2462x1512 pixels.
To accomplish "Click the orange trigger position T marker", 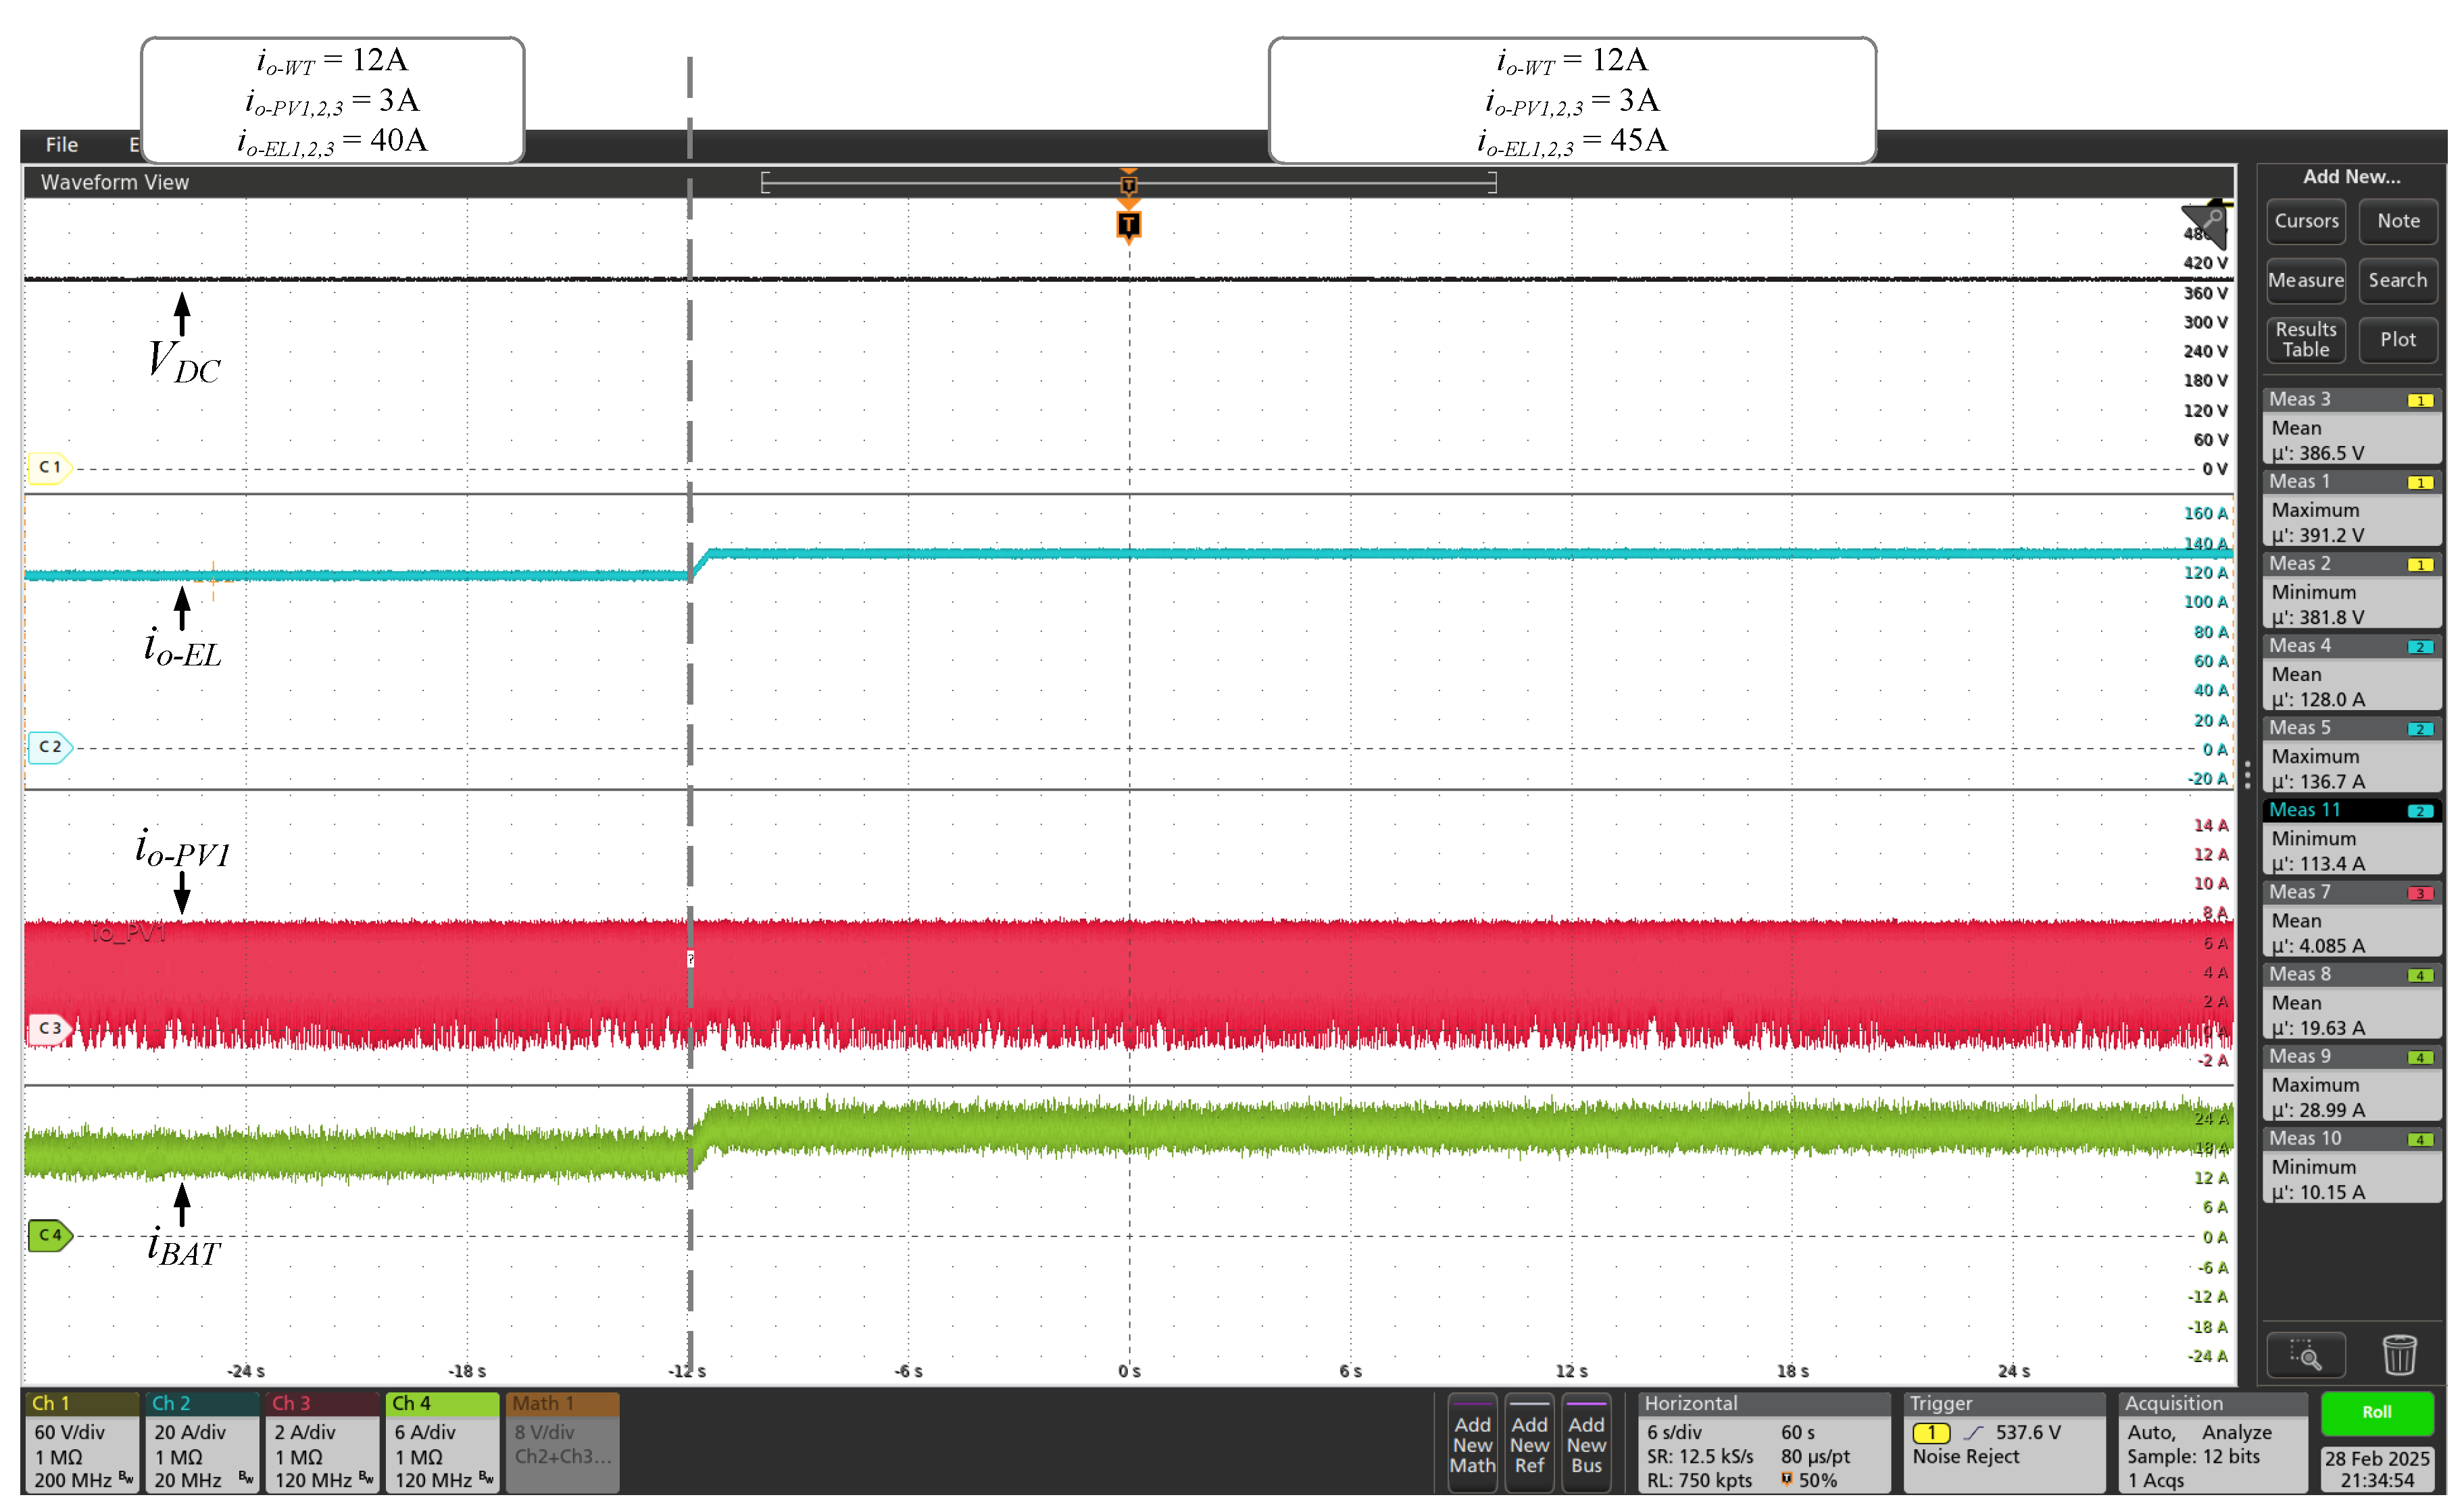I will click(x=1128, y=224).
